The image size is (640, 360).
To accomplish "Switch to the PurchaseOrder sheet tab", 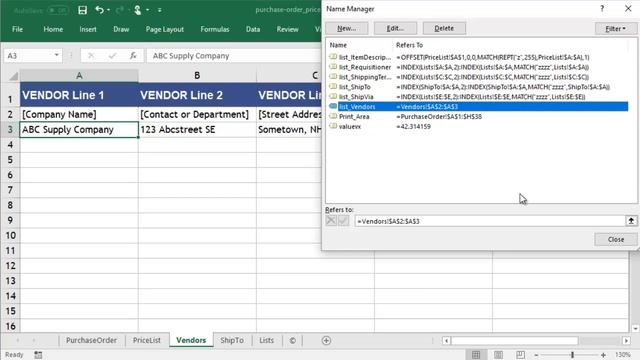I will click(91, 340).
